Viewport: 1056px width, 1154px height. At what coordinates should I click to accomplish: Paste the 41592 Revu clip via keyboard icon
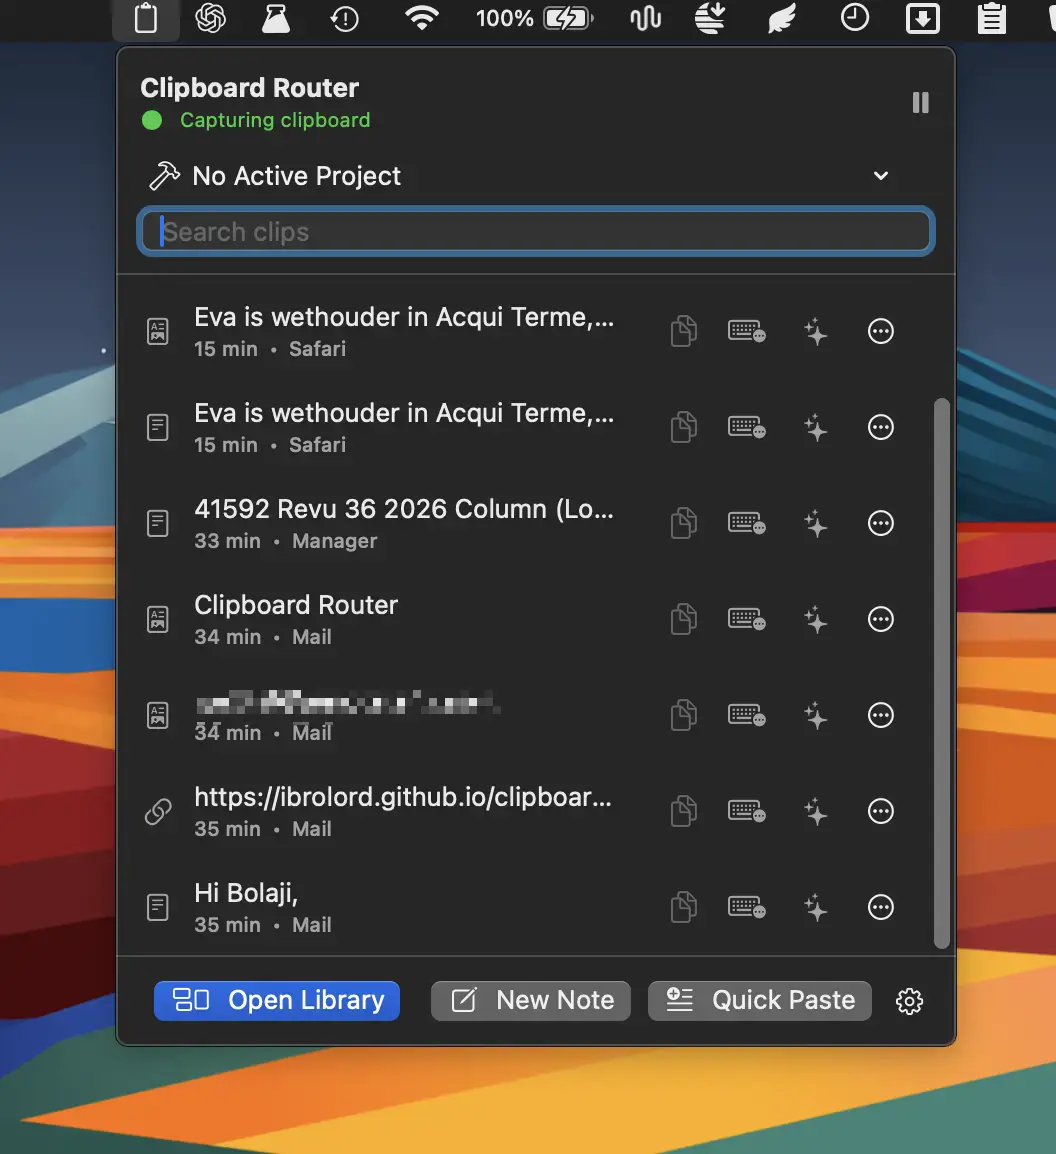(x=746, y=523)
